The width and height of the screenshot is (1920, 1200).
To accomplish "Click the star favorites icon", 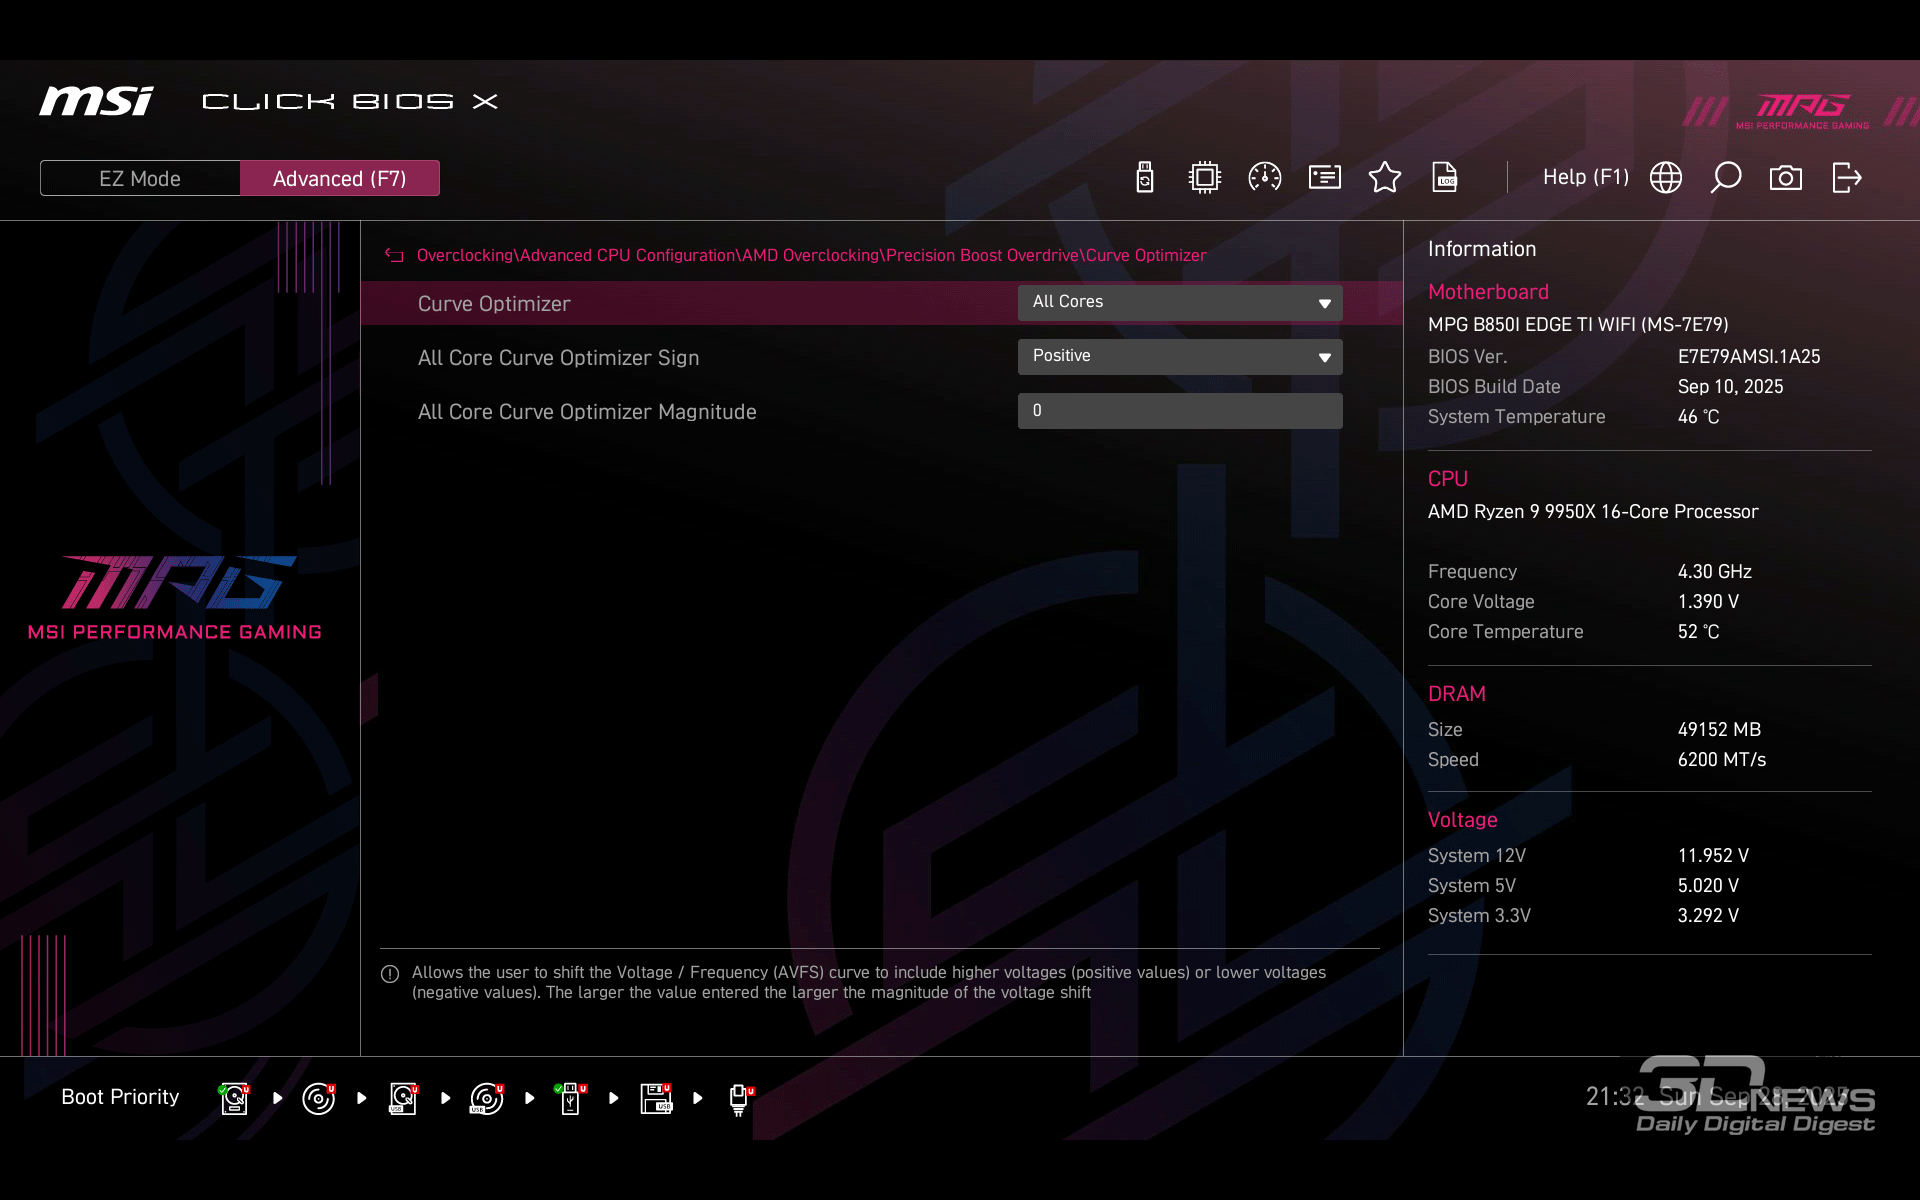I will point(1384,178).
